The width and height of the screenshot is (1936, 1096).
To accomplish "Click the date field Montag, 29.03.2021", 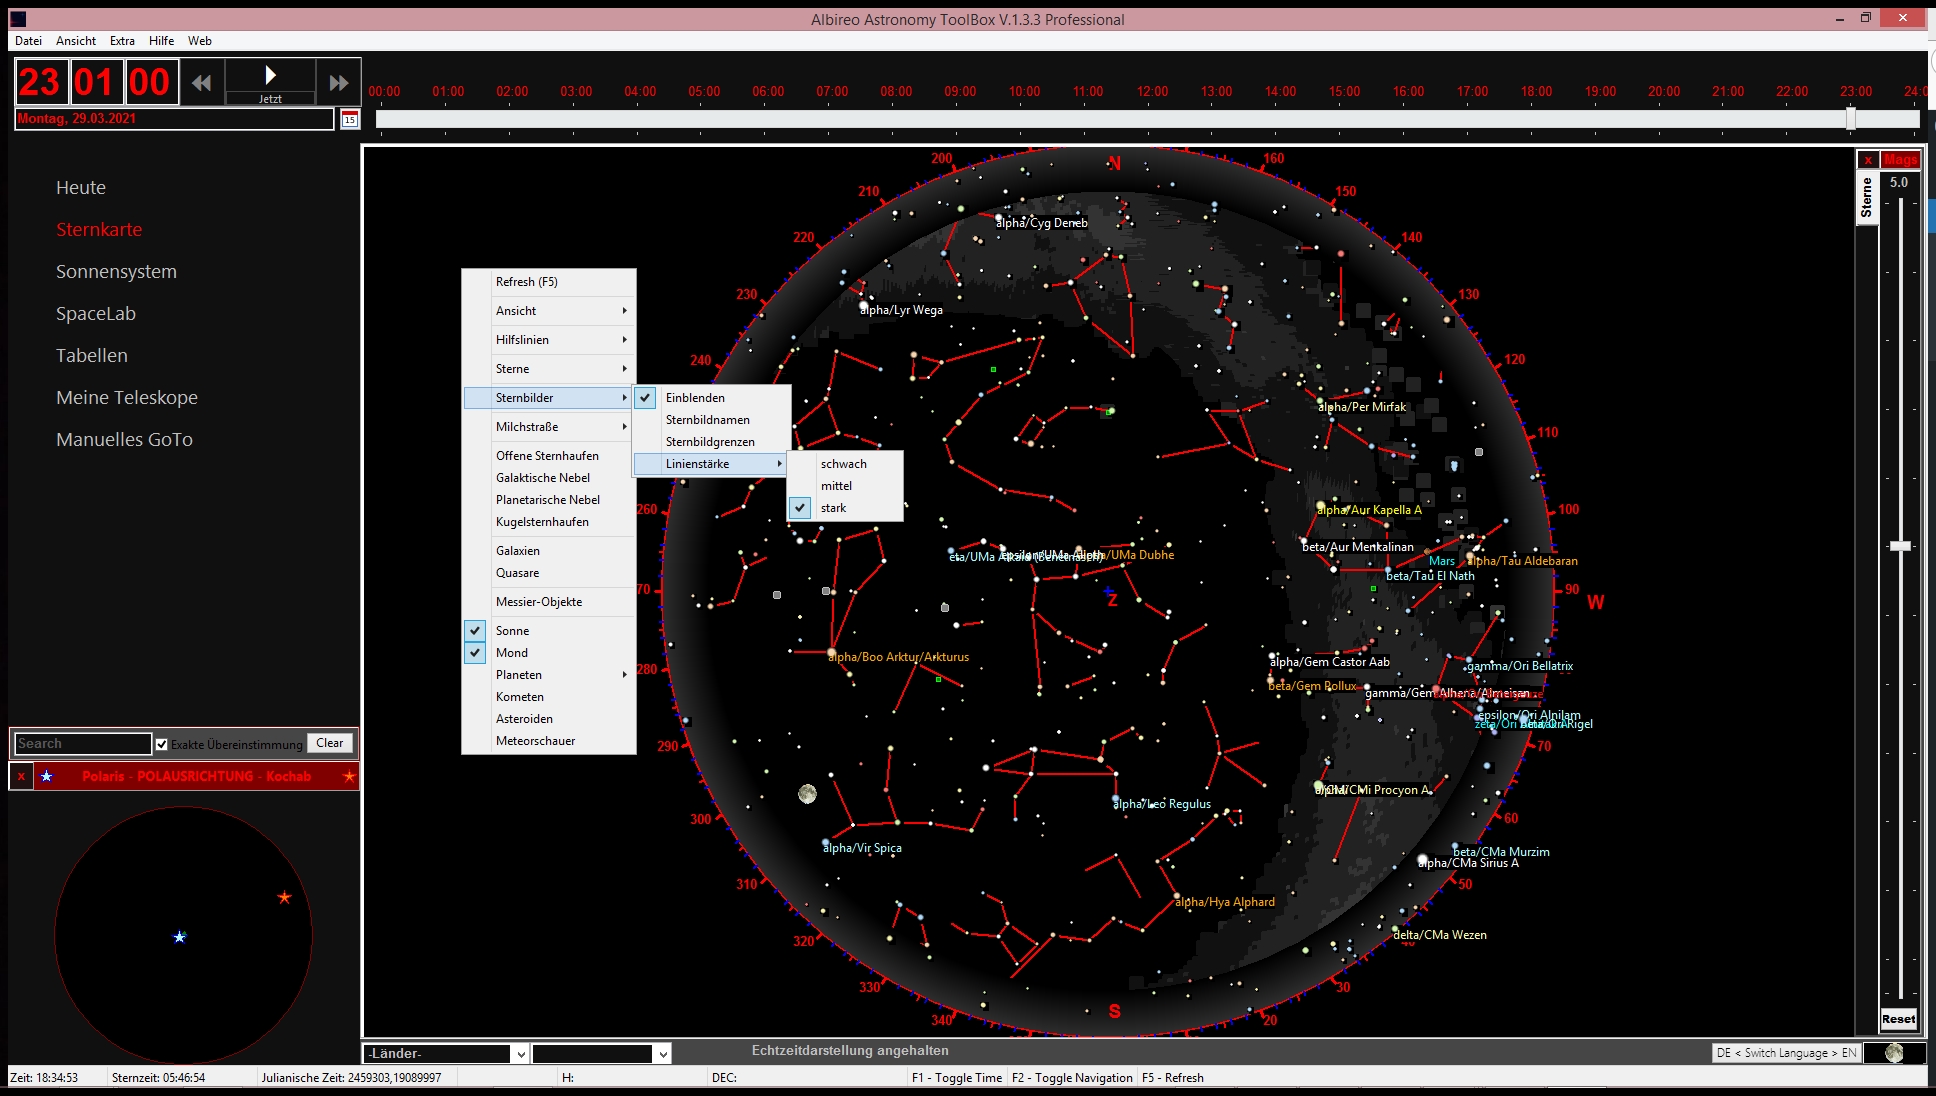I will click(x=174, y=119).
